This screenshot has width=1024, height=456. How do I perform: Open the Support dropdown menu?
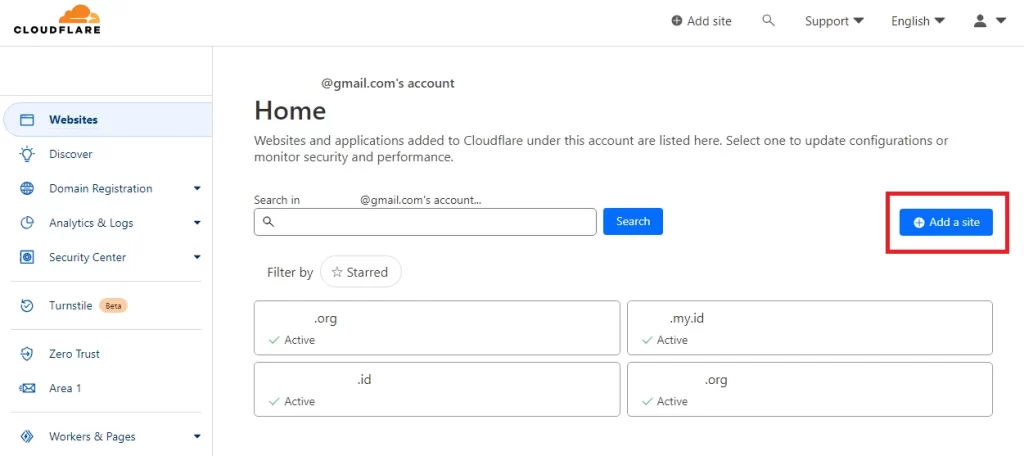click(834, 21)
